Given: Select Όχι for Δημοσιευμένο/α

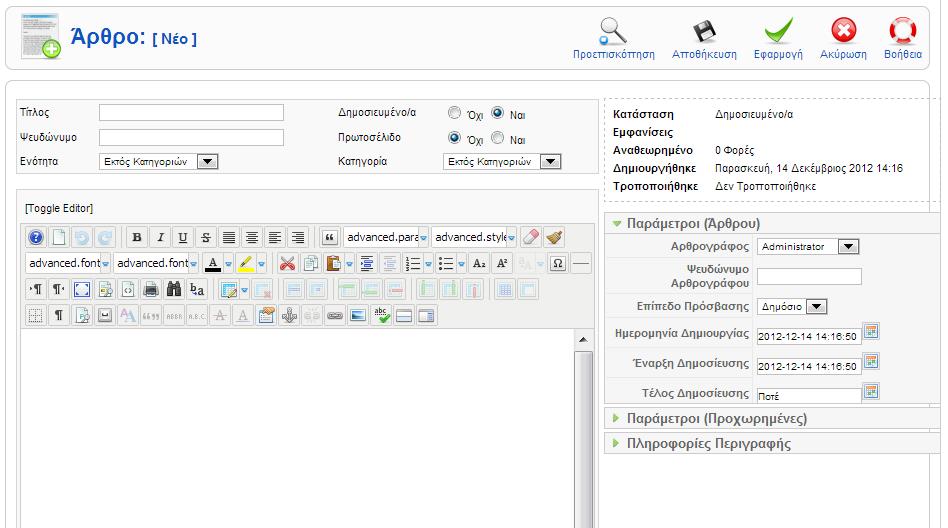Looking at the screenshot, I should [454, 112].
